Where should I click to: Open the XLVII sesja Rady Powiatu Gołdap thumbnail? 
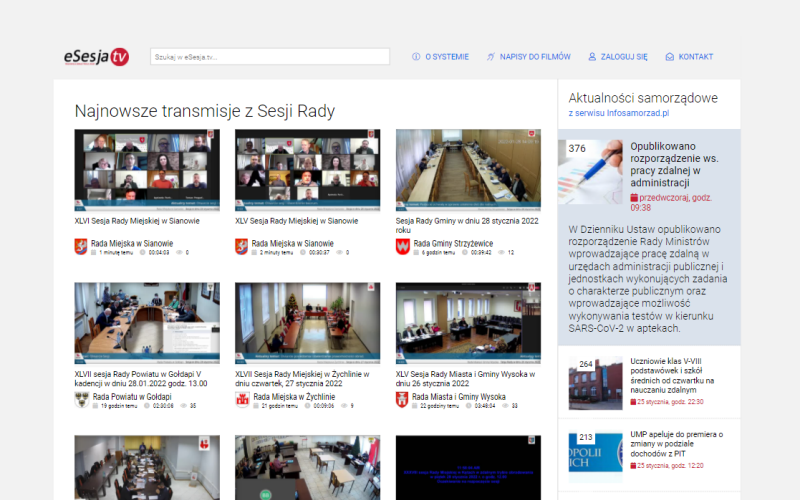coord(147,323)
